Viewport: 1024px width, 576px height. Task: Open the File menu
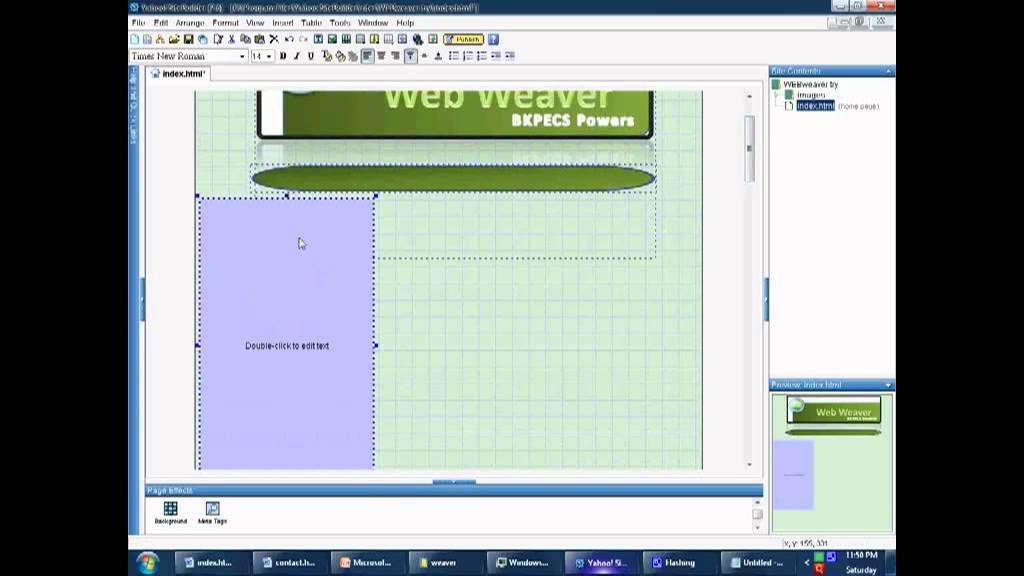point(138,23)
